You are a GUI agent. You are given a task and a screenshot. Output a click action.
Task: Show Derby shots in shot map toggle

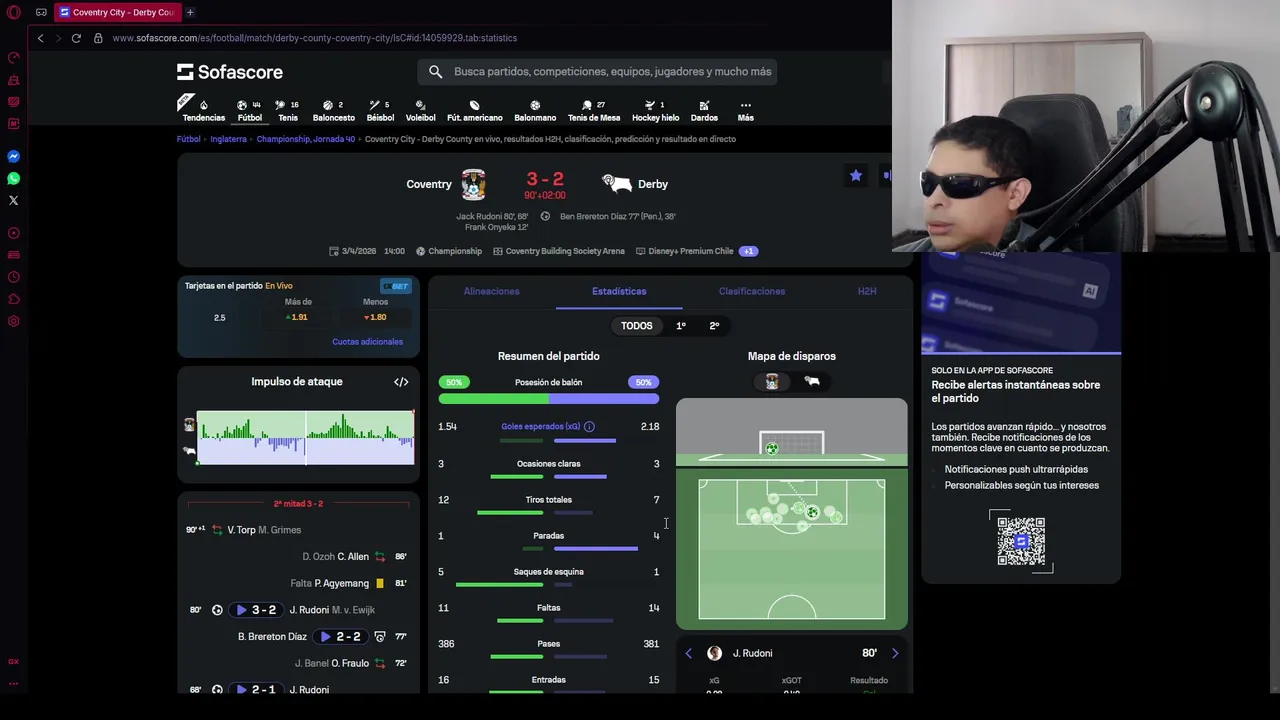(x=812, y=382)
